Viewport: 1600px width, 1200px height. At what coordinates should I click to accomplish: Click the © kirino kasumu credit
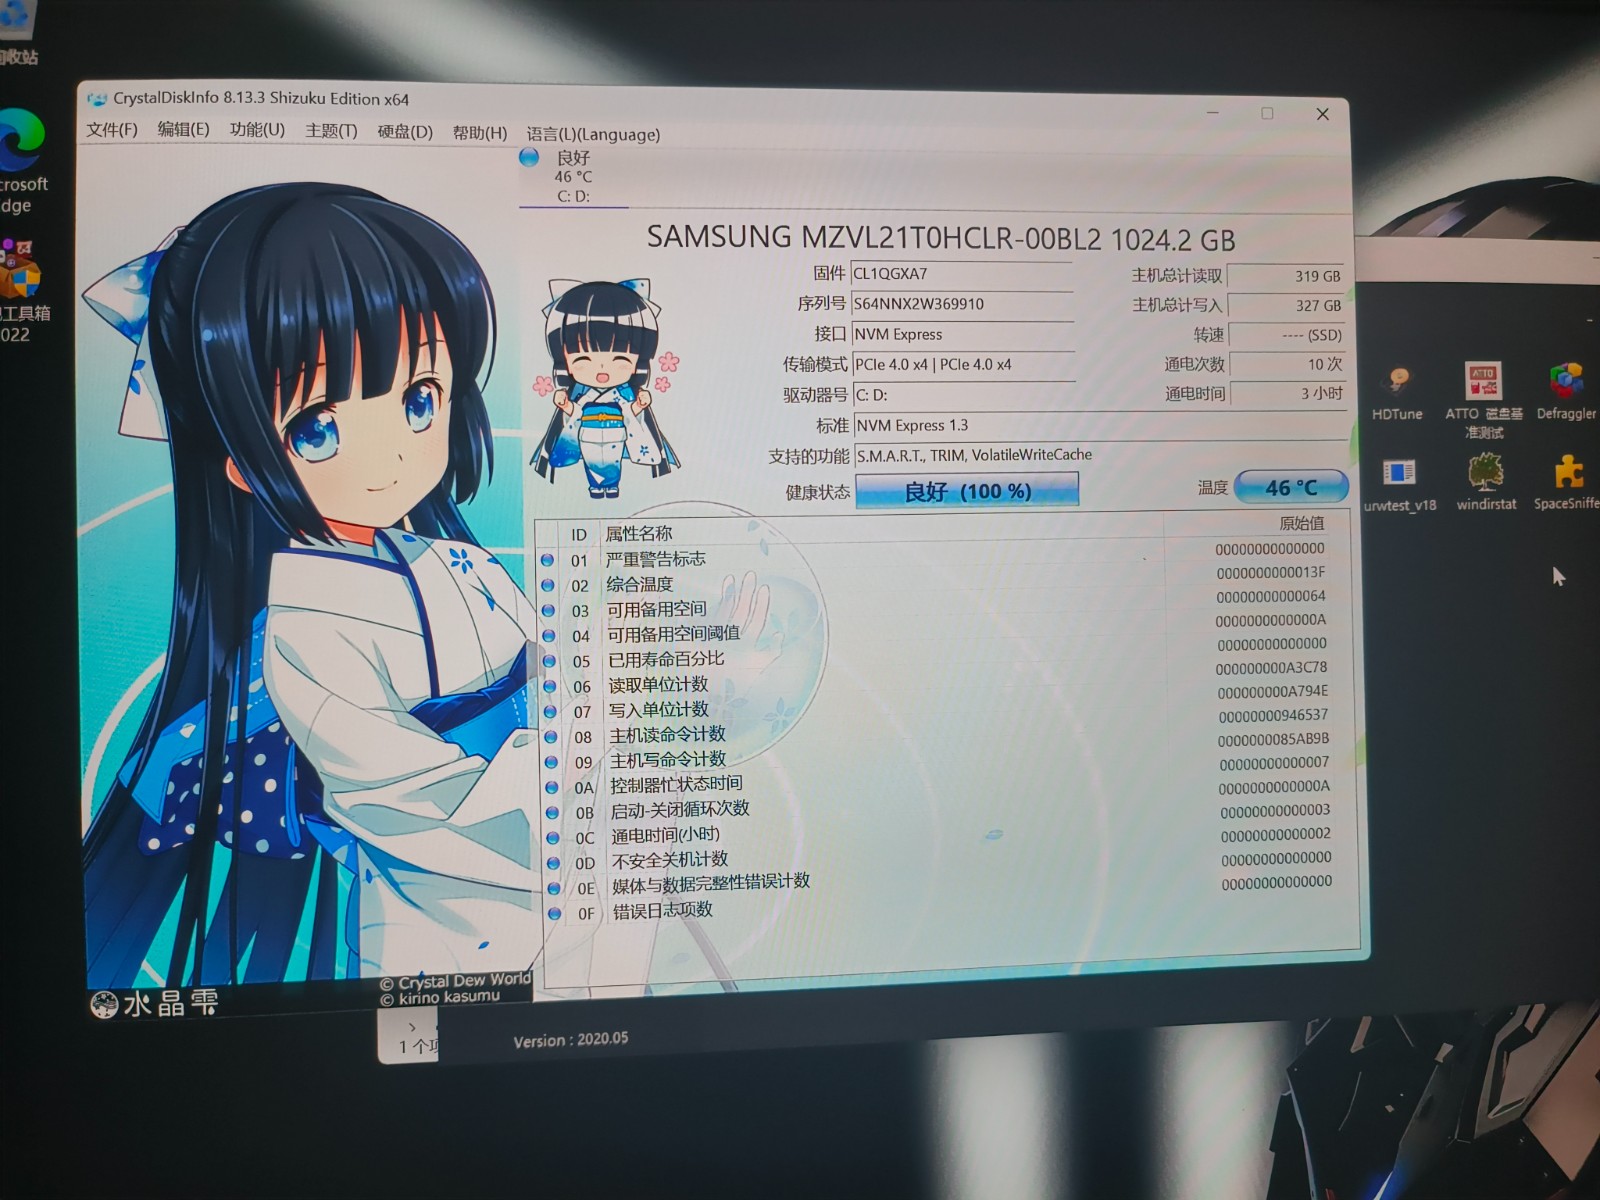tap(440, 997)
